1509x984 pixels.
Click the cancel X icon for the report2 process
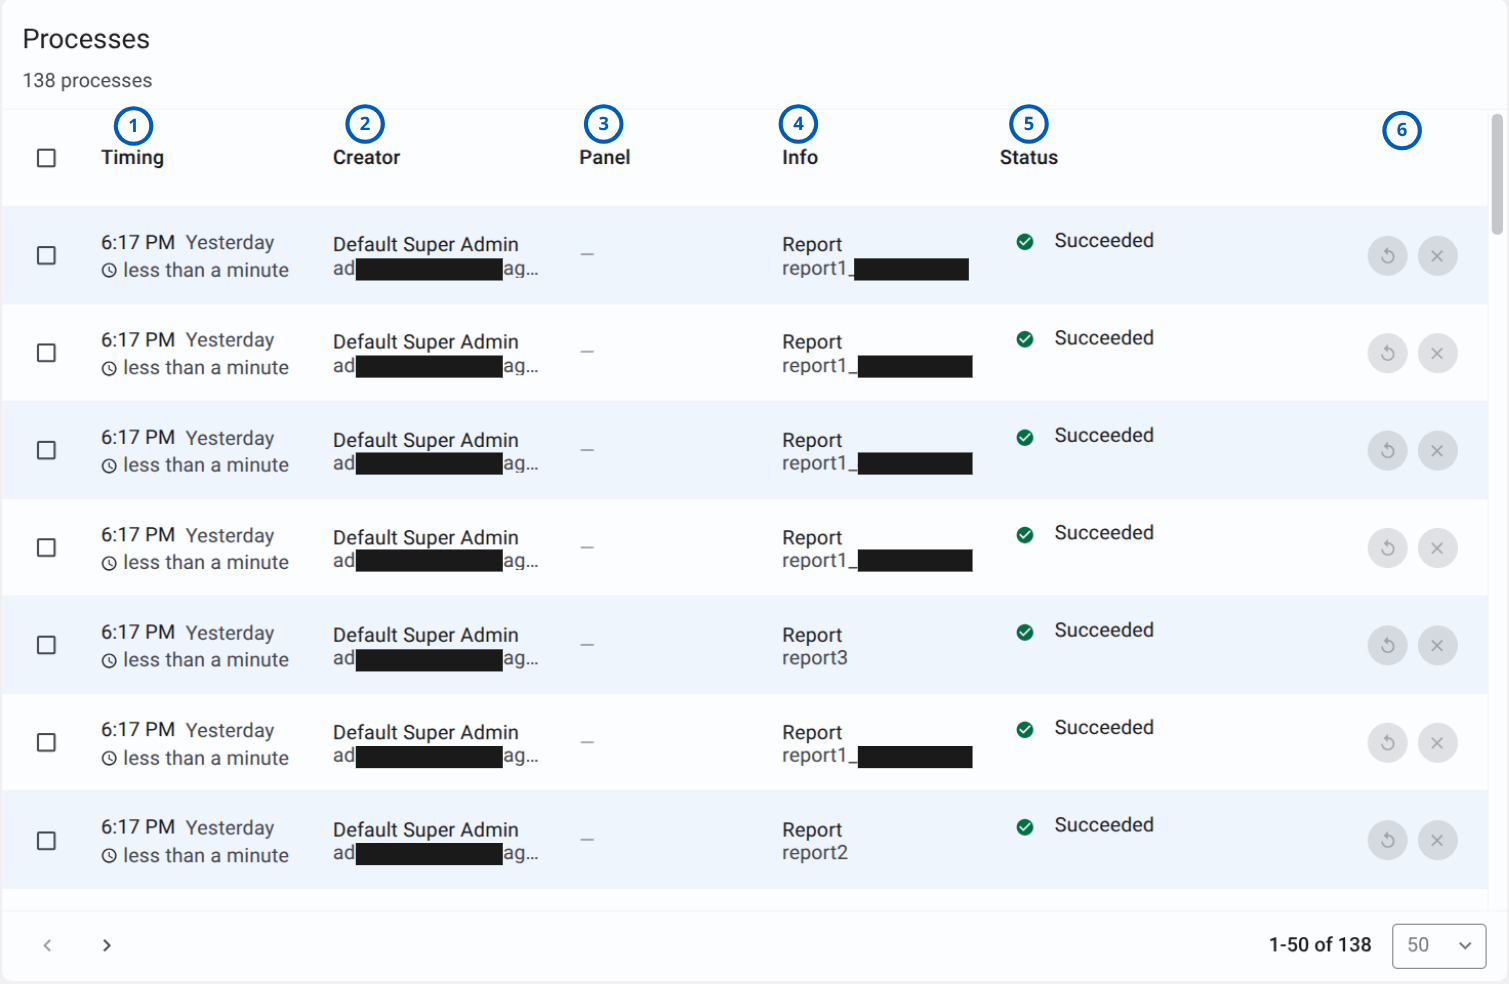[x=1437, y=840]
